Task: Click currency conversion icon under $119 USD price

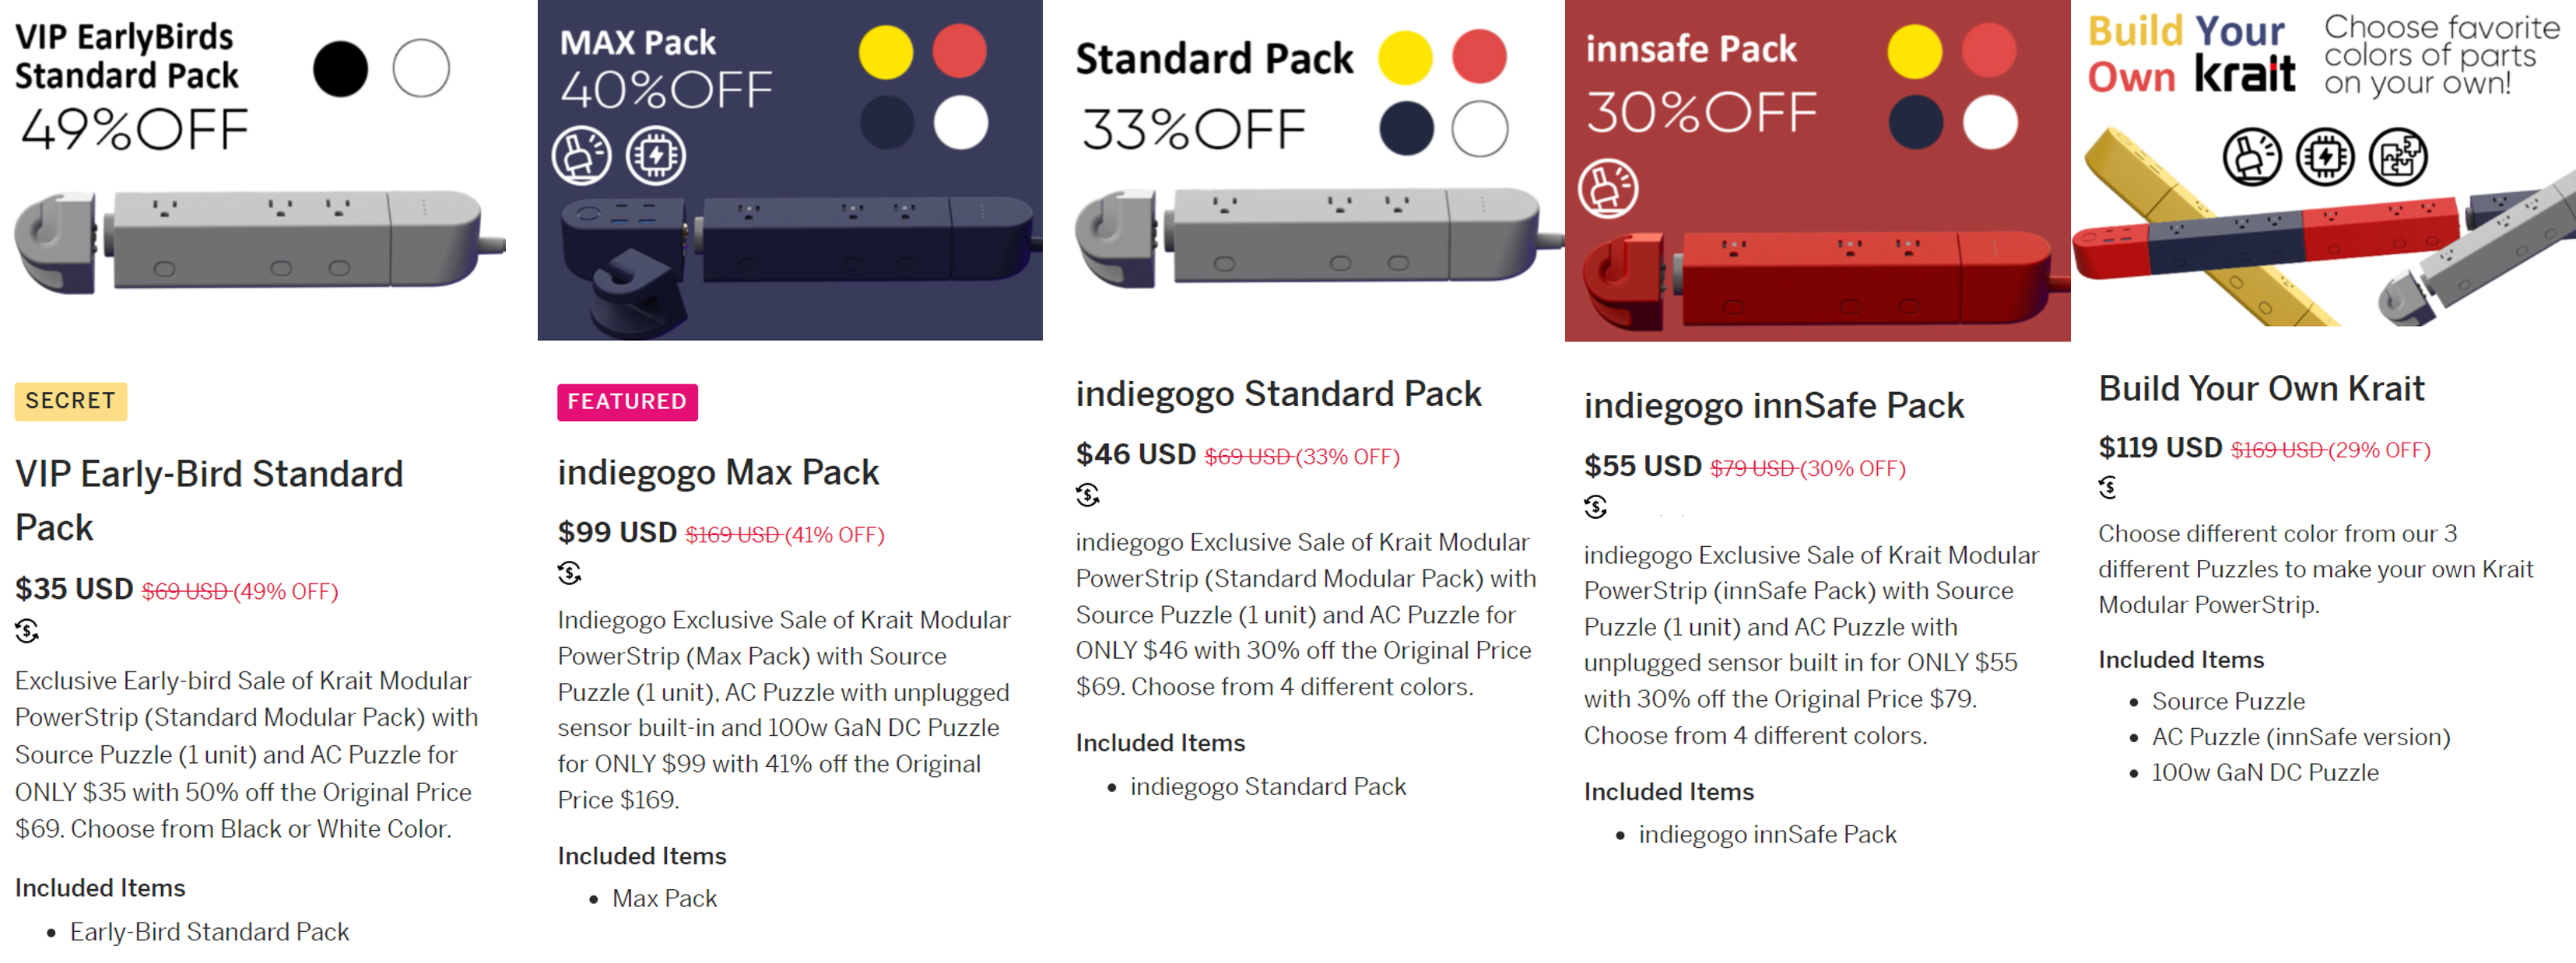Action: (x=2108, y=488)
